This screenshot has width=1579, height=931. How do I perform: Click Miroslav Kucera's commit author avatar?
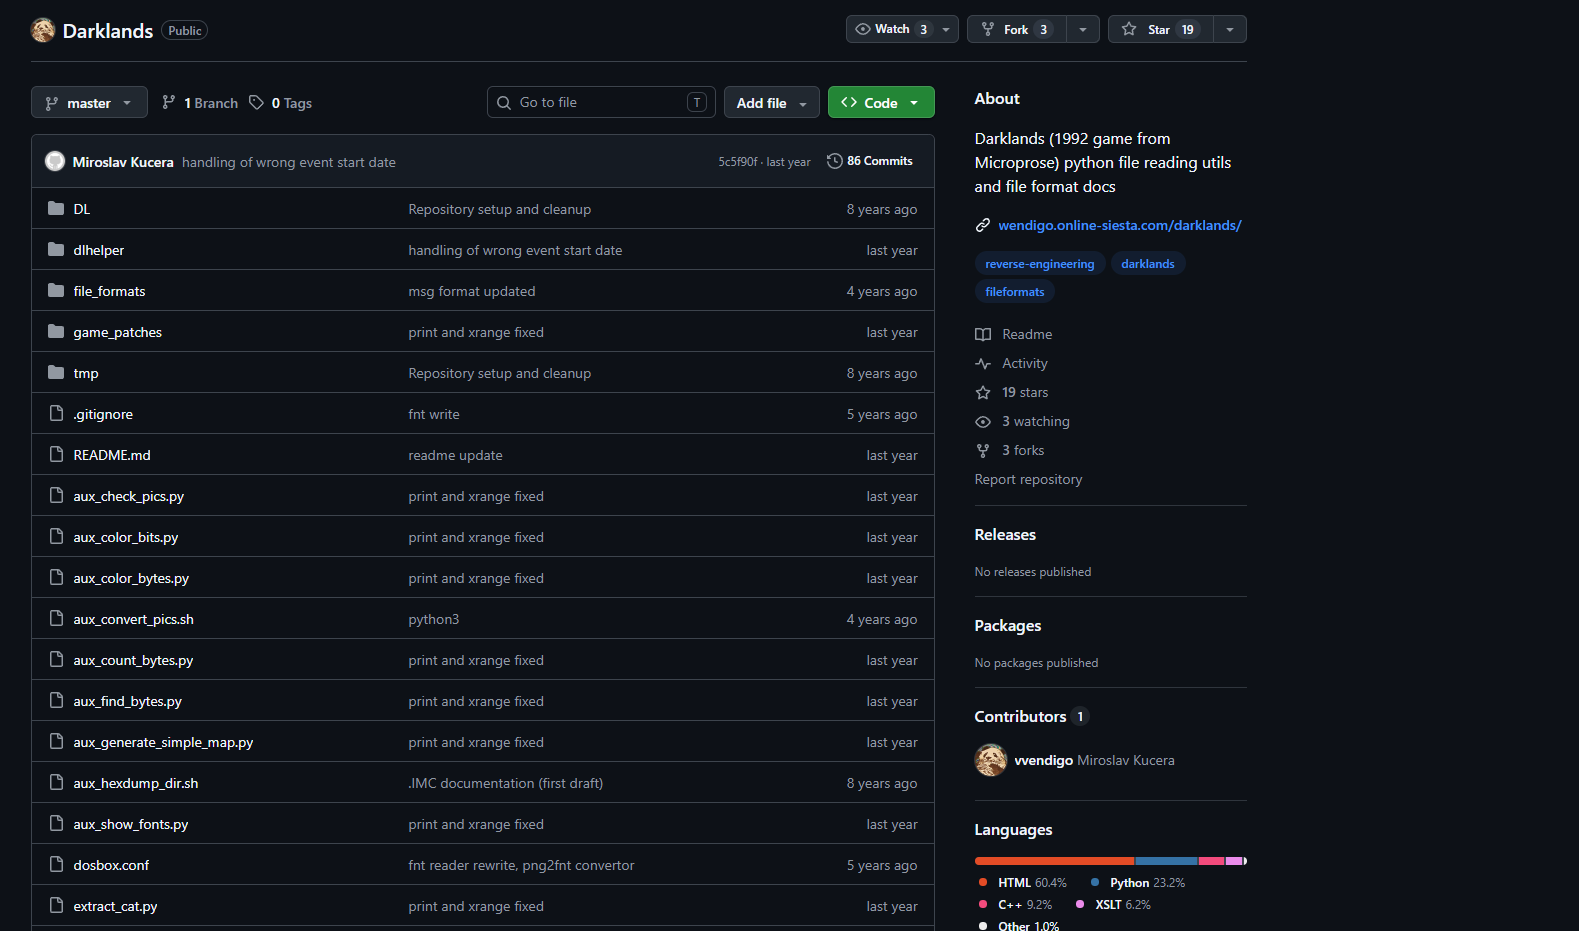tap(55, 161)
